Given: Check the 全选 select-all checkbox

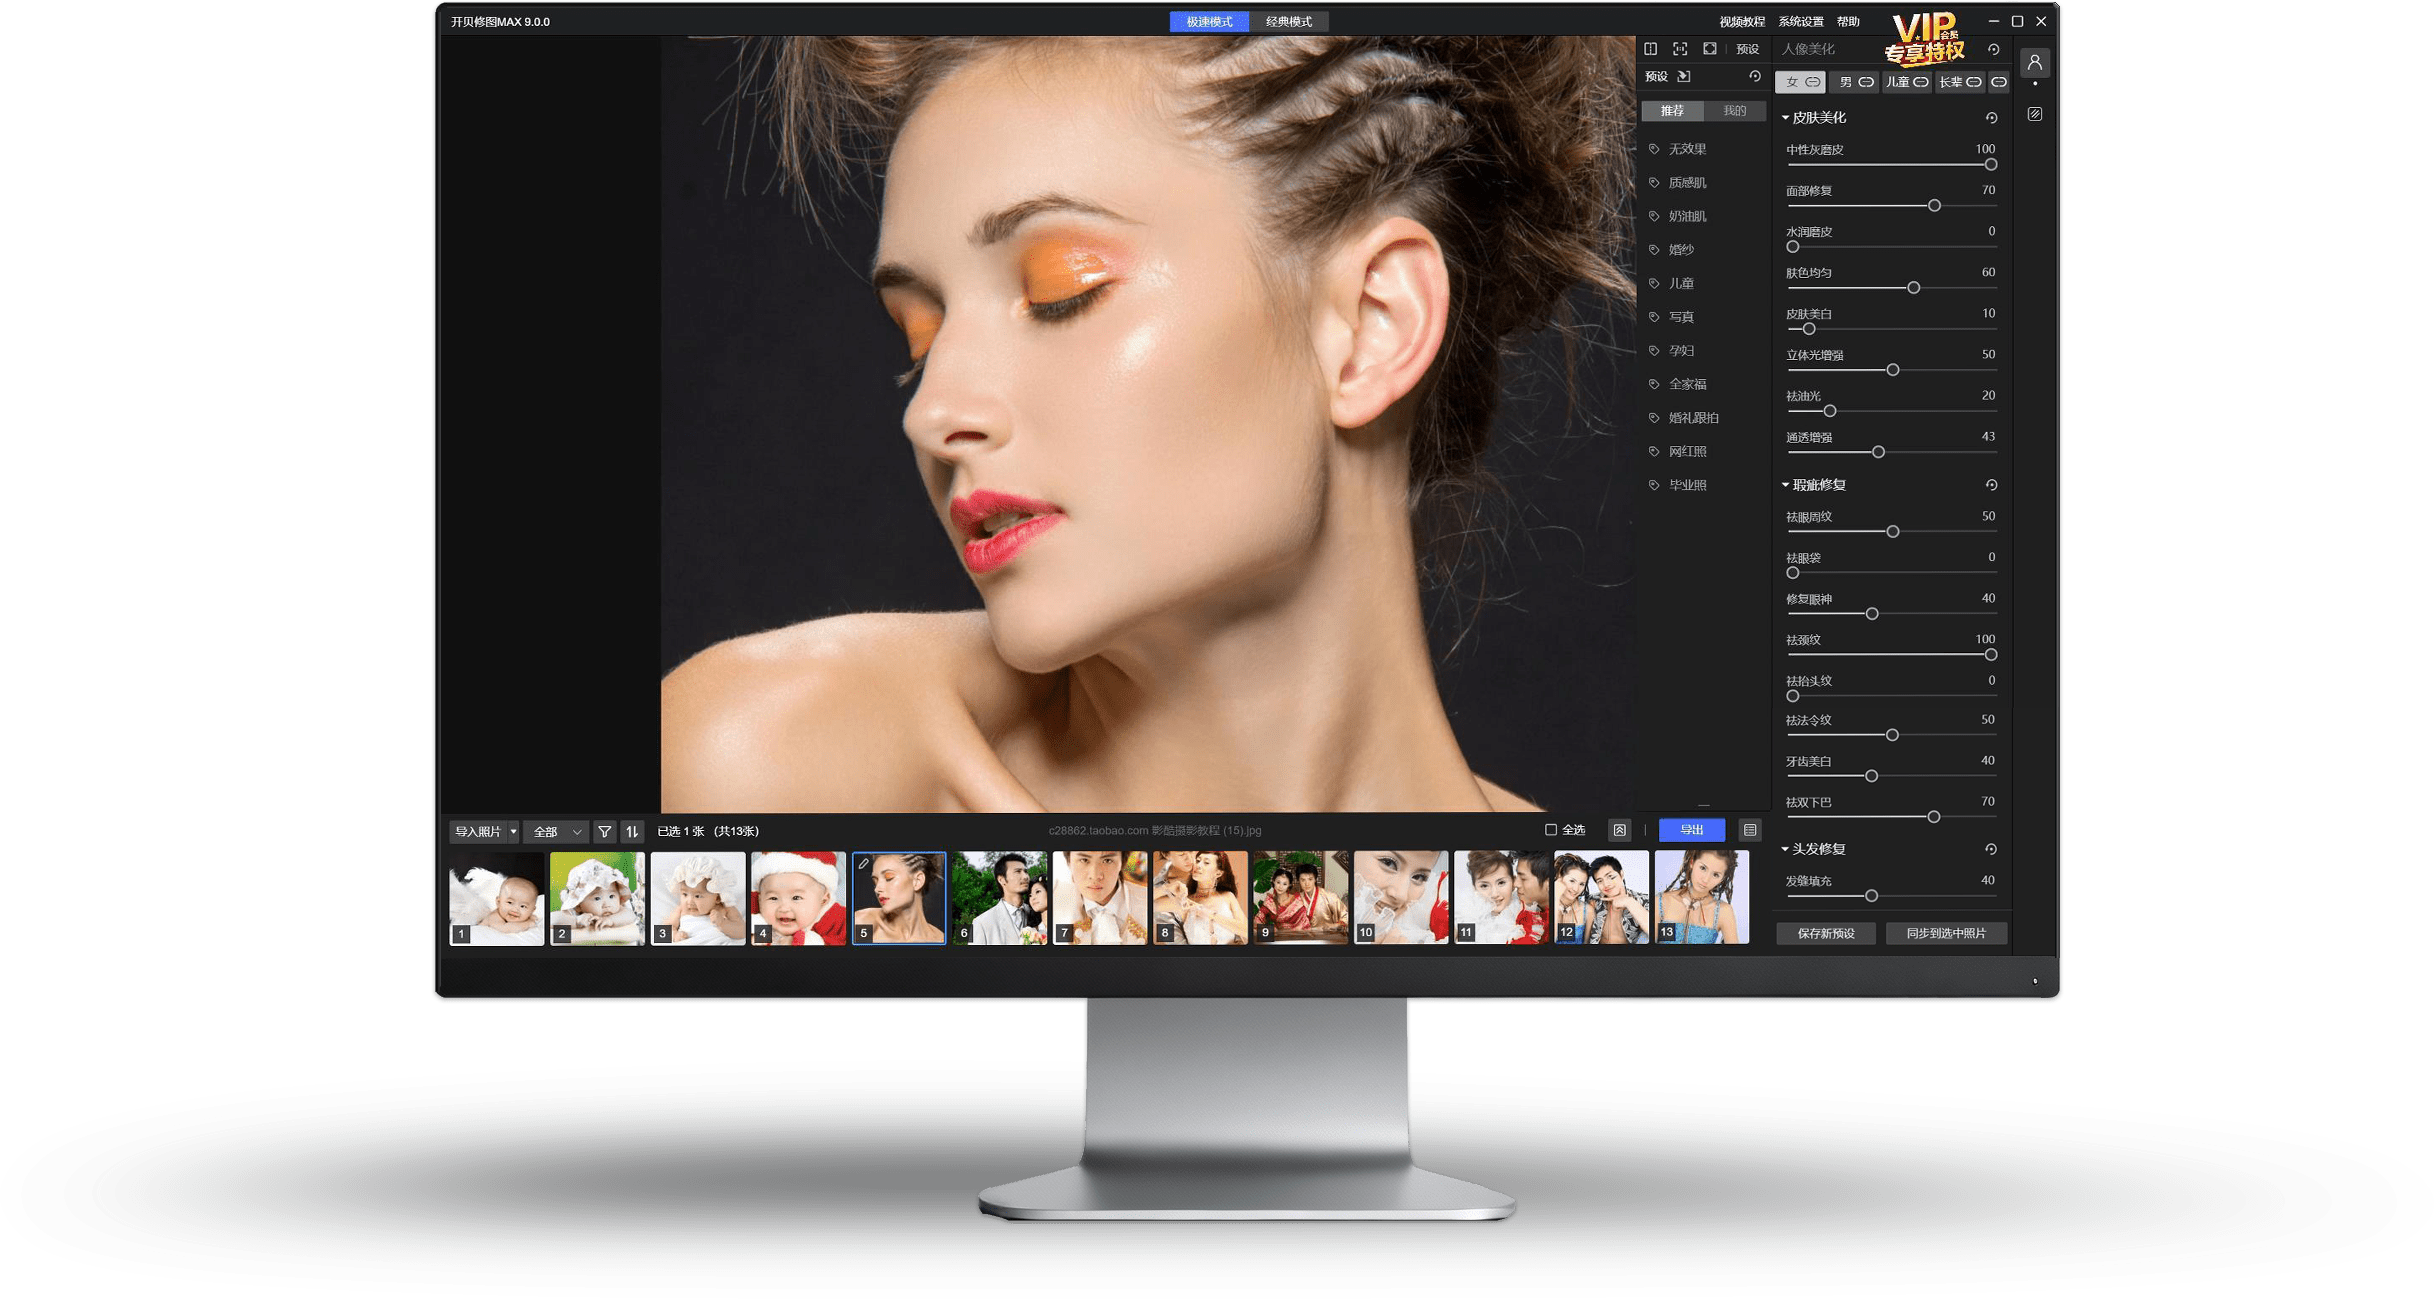Looking at the screenshot, I should [x=1551, y=830].
